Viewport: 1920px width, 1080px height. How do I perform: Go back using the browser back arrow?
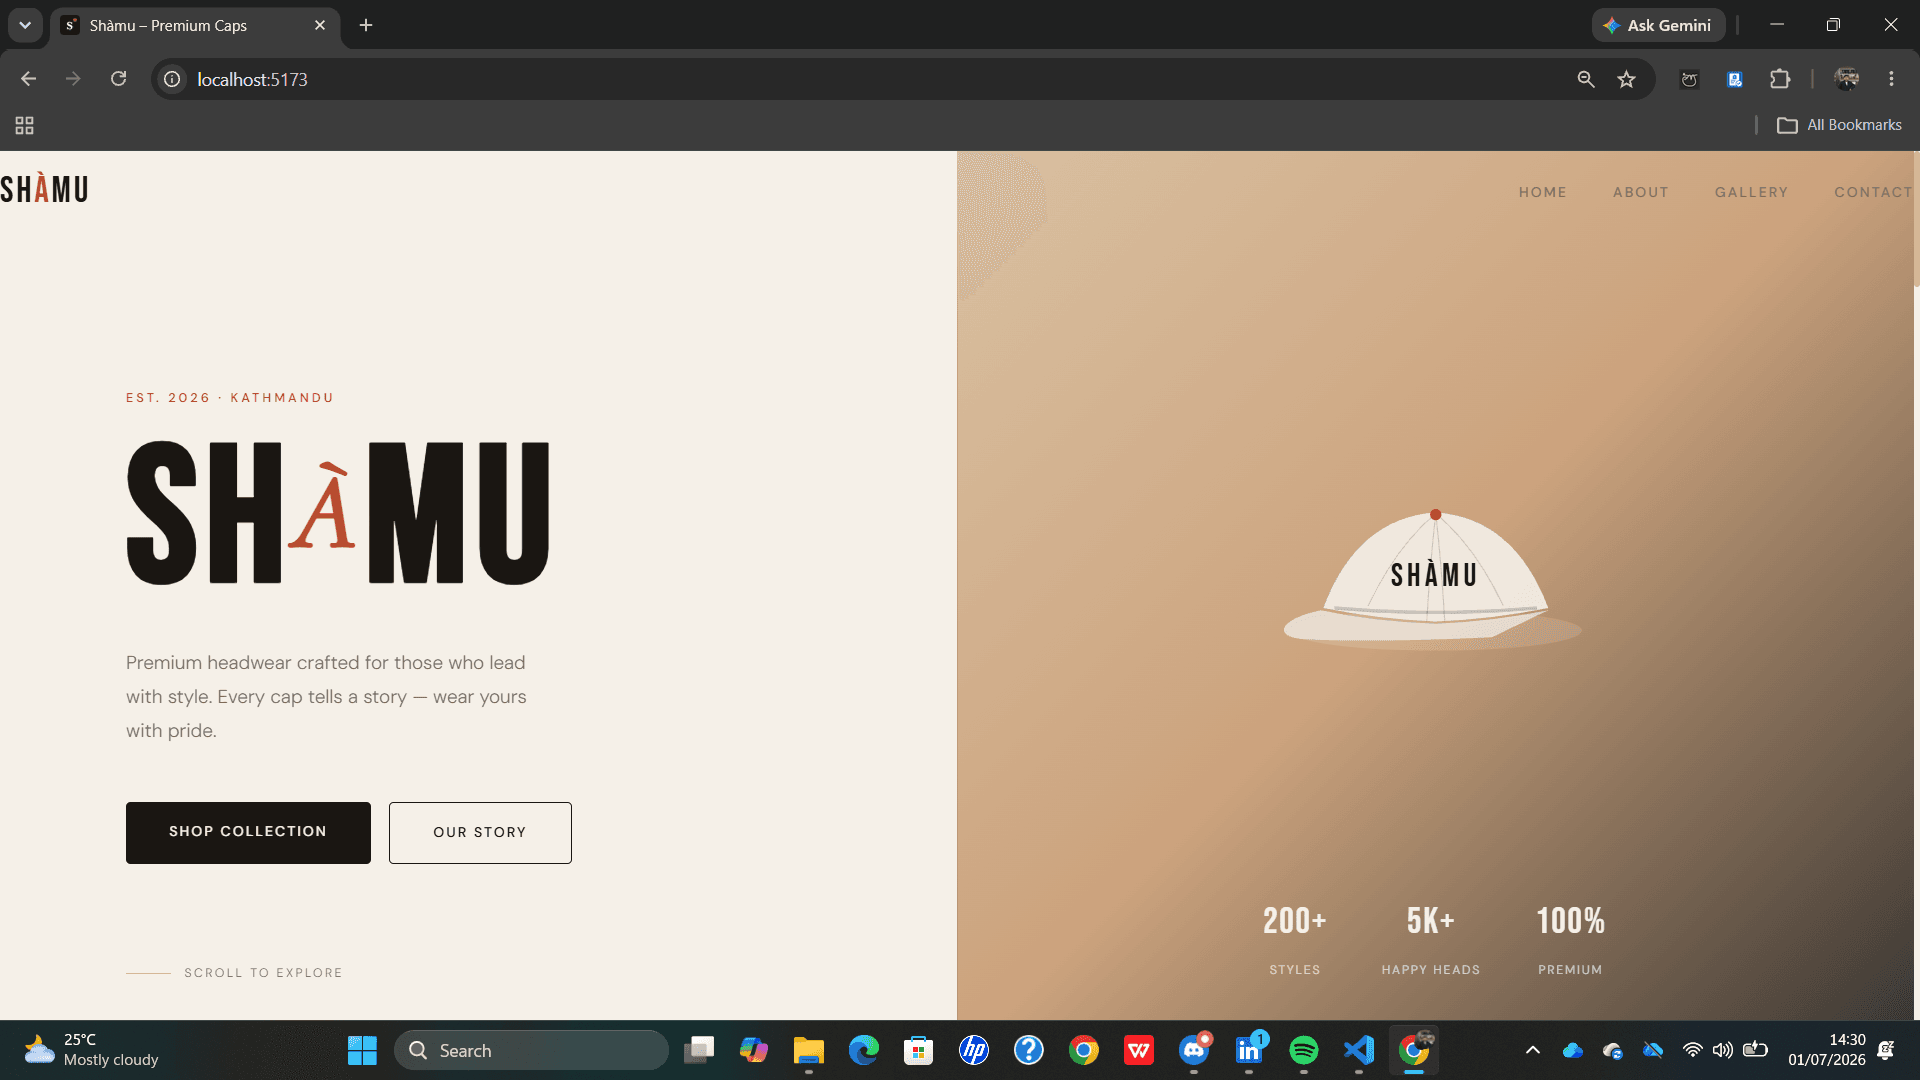(x=28, y=79)
